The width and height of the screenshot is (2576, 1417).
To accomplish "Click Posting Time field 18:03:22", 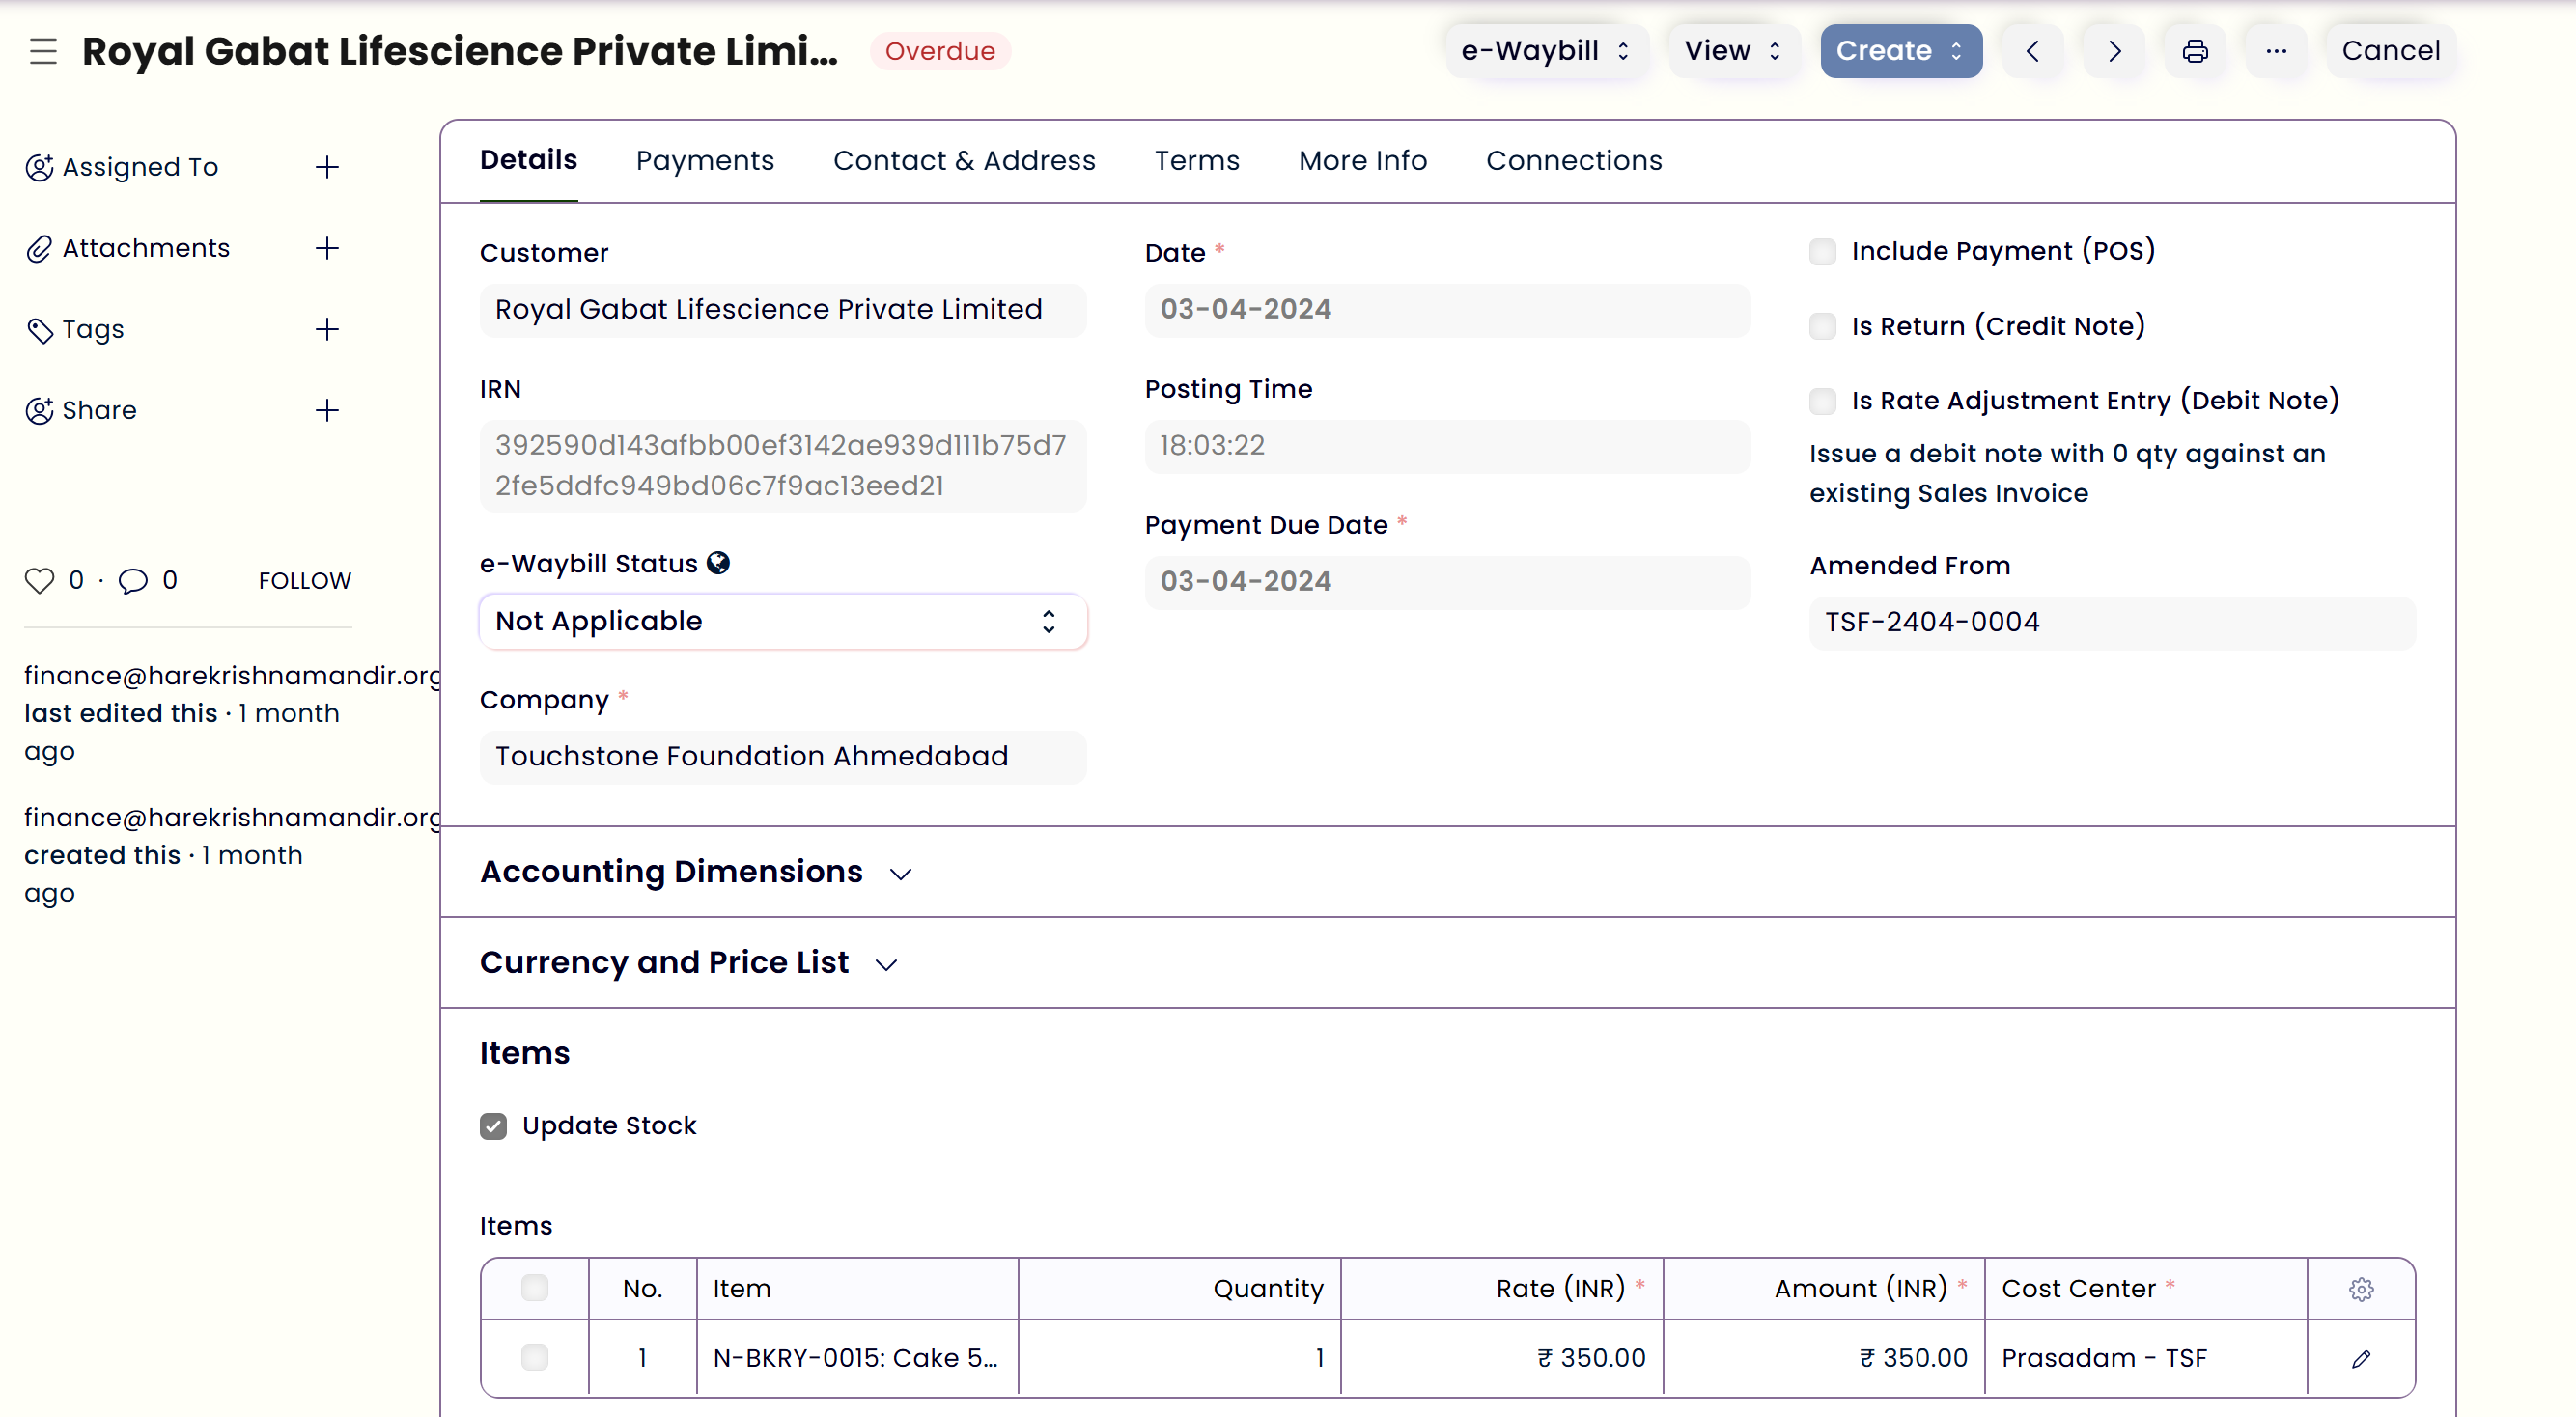I will point(1448,445).
